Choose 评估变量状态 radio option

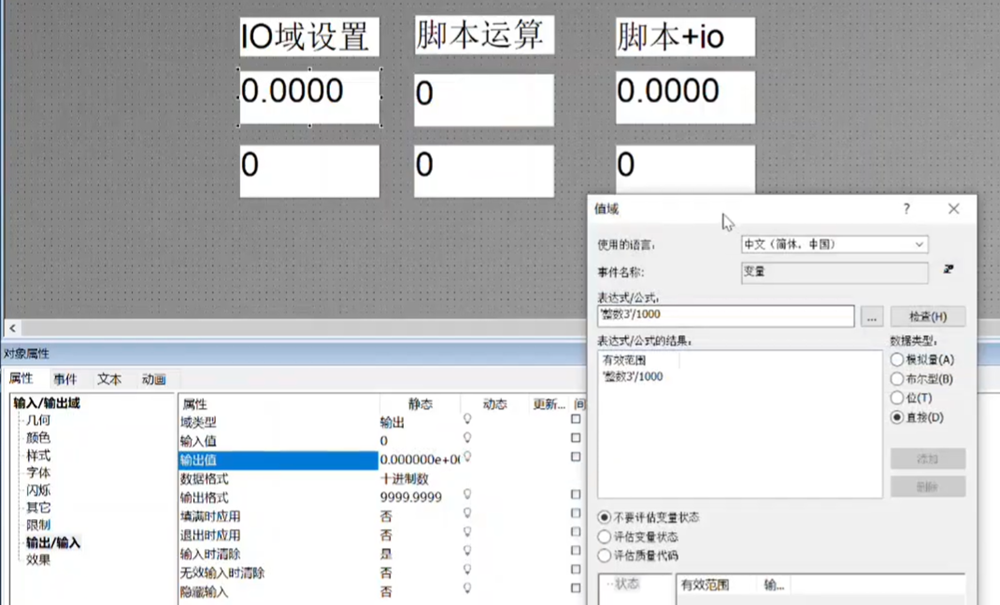(x=603, y=536)
